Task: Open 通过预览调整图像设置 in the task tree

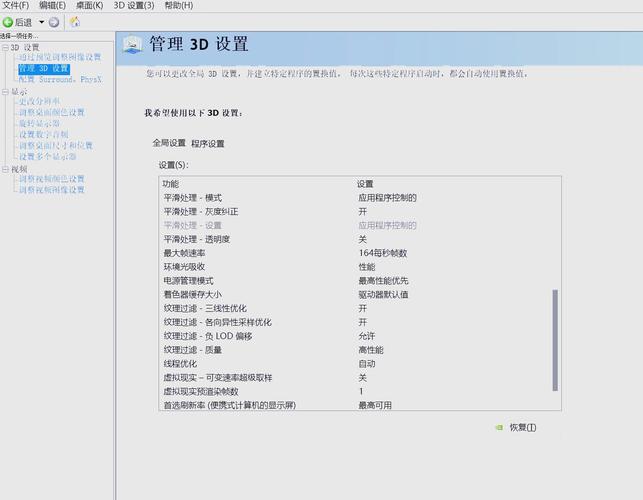Action: tap(60, 57)
